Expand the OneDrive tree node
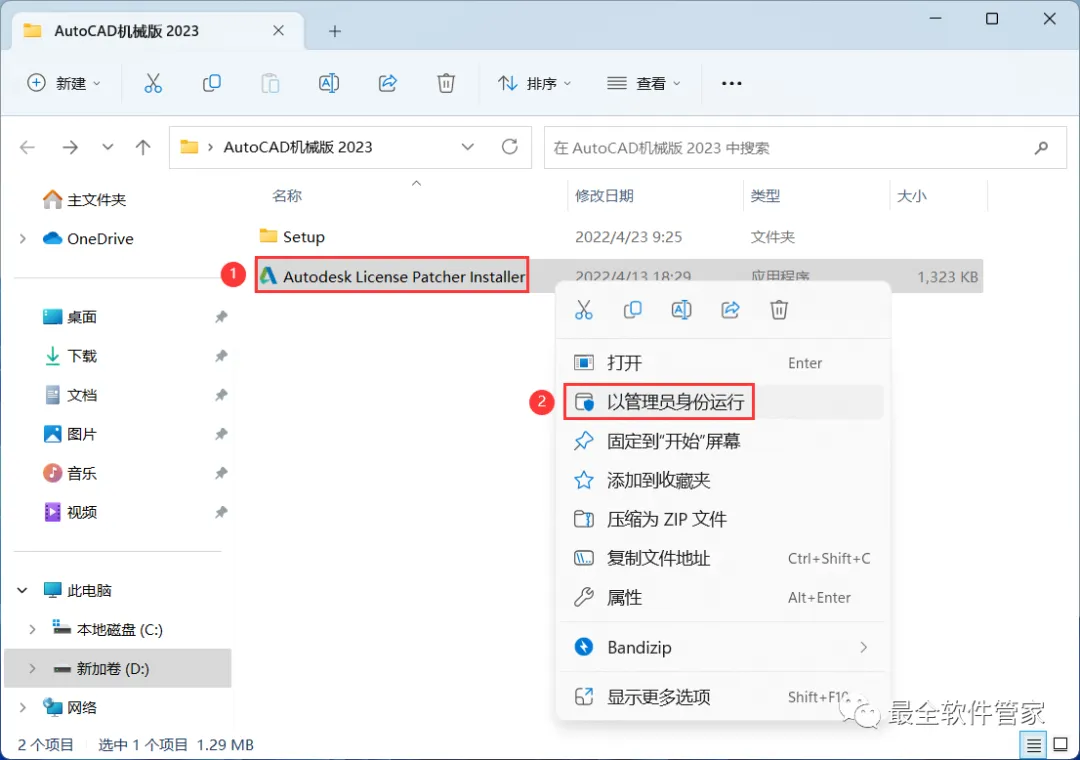 [x=23, y=238]
